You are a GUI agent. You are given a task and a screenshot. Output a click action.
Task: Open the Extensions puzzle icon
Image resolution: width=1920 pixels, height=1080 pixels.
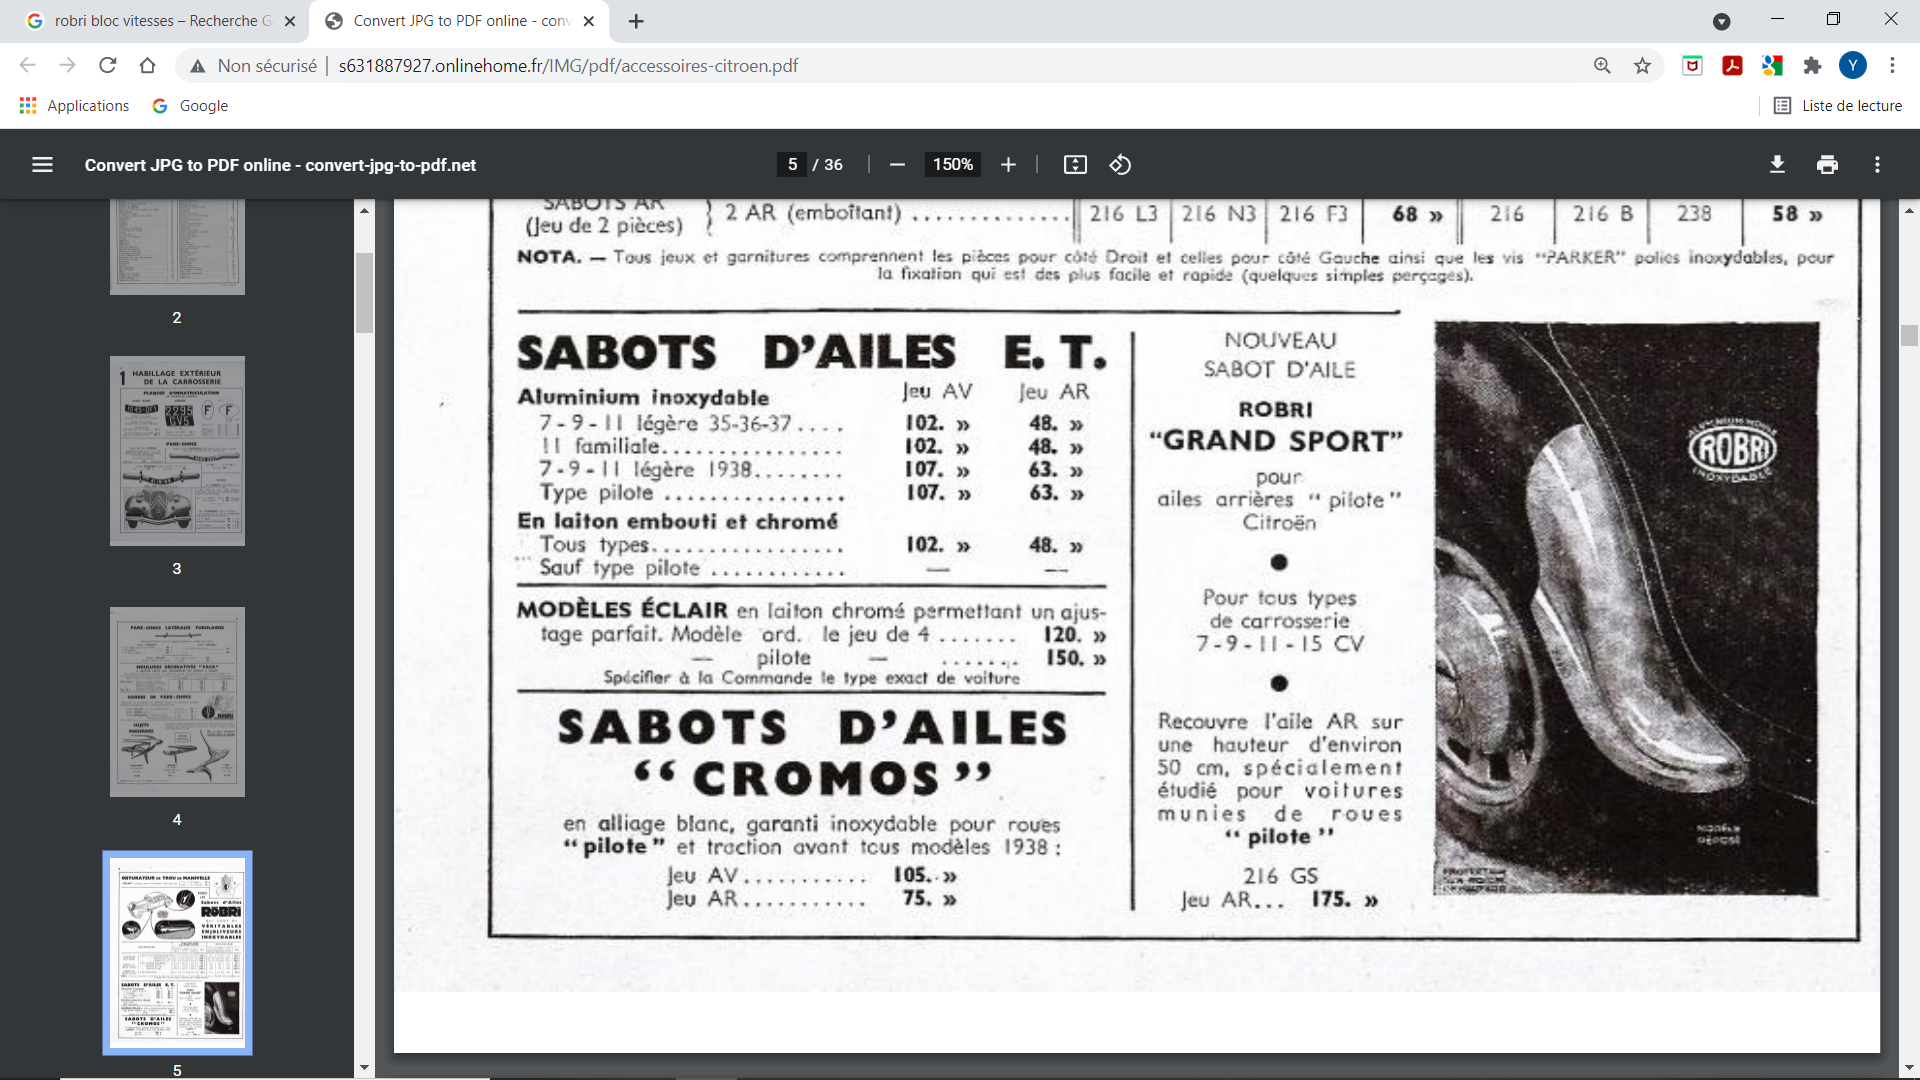pyautogui.click(x=1812, y=66)
